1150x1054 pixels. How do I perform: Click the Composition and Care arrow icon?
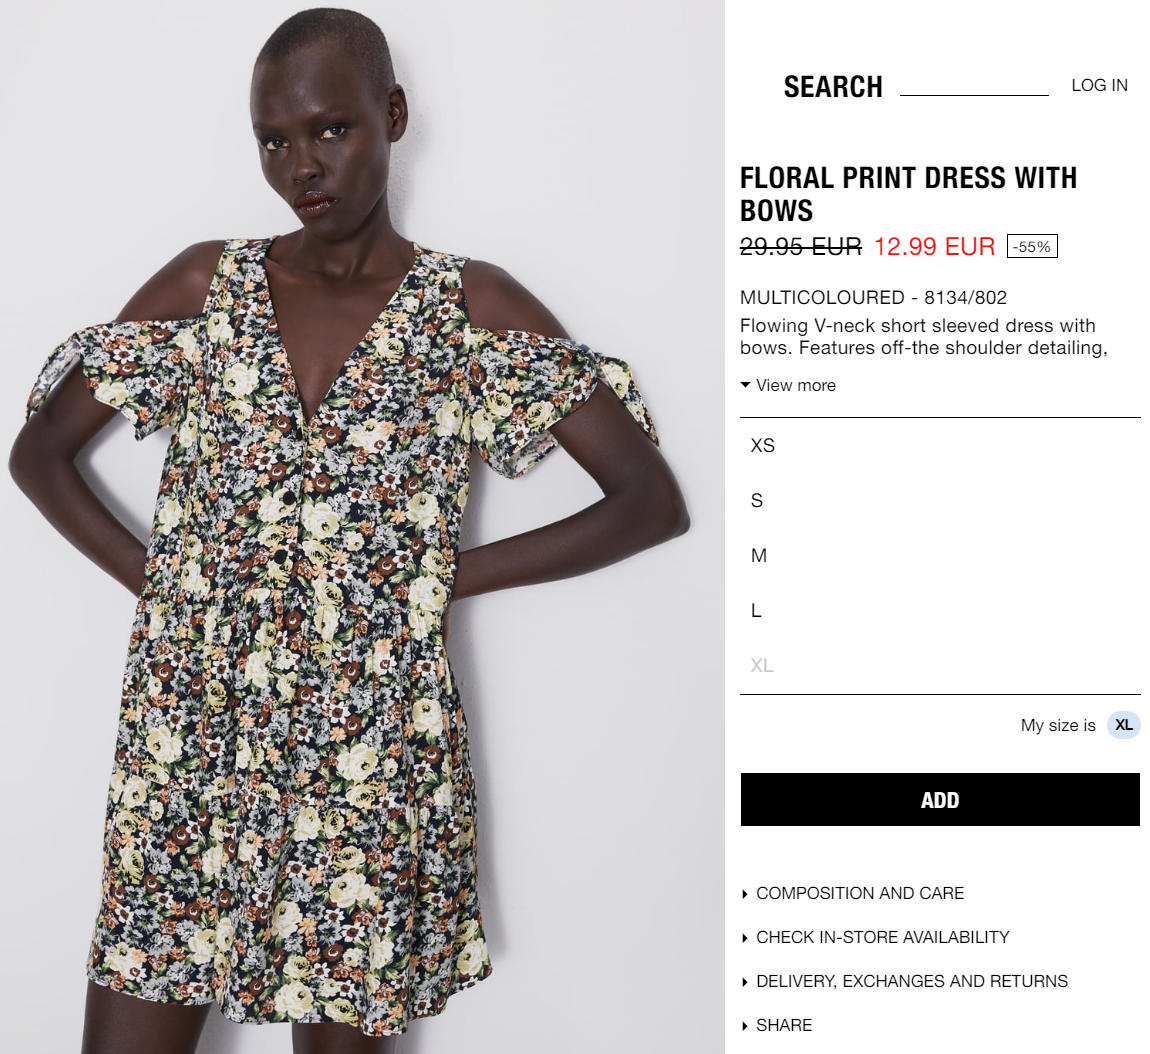(744, 894)
